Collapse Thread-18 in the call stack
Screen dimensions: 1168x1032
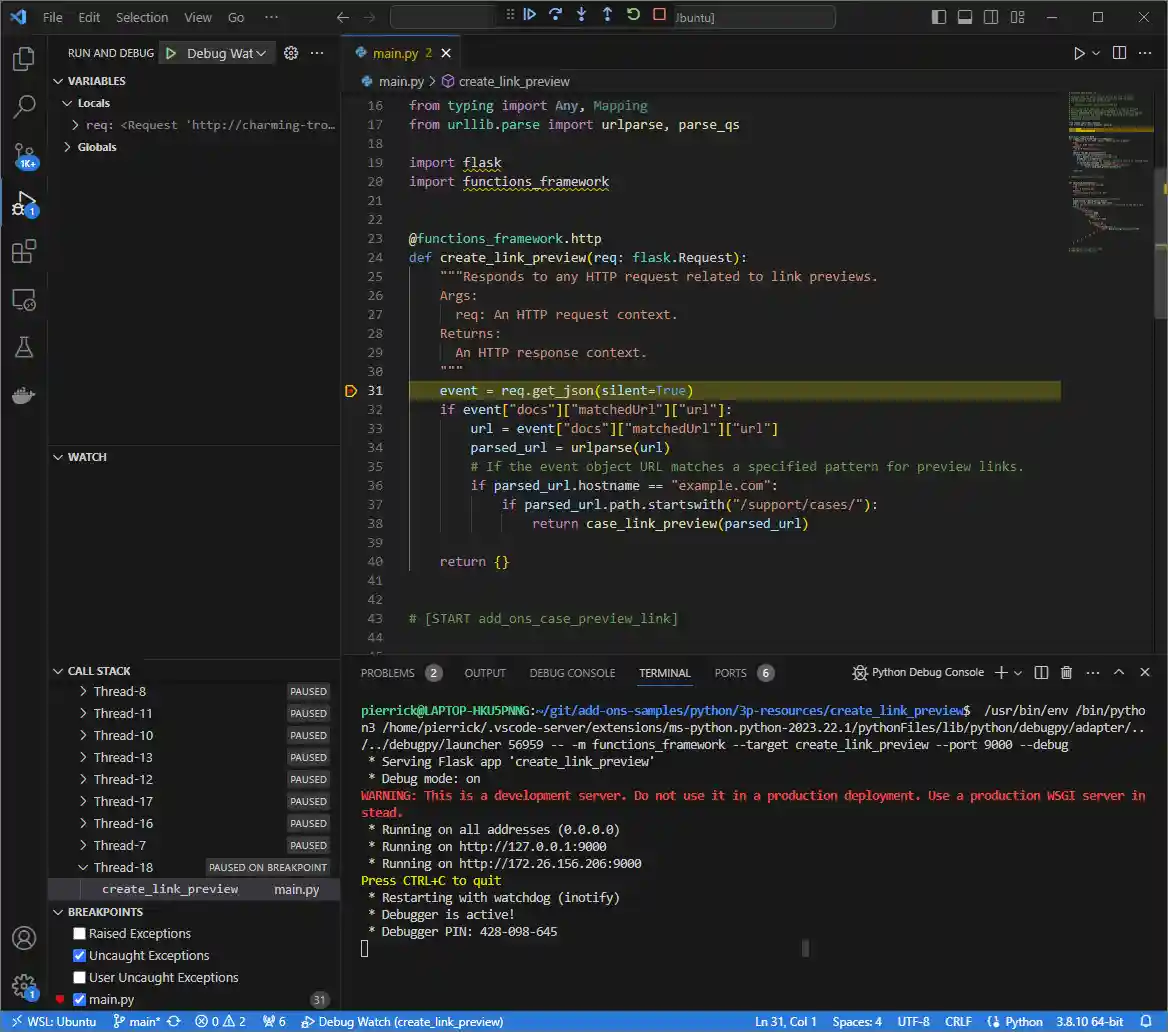point(84,868)
